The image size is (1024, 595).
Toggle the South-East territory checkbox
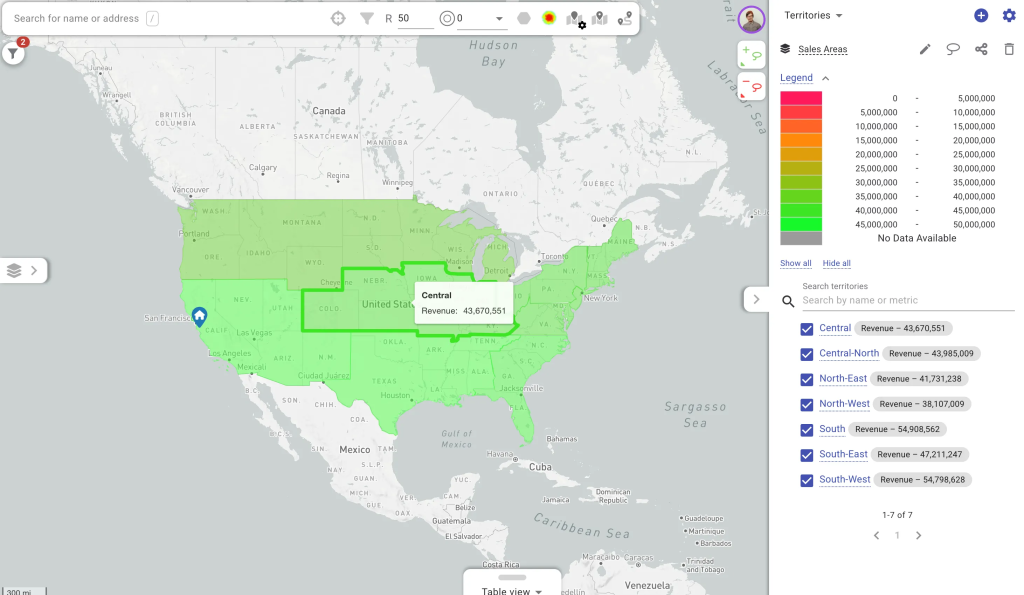point(807,455)
